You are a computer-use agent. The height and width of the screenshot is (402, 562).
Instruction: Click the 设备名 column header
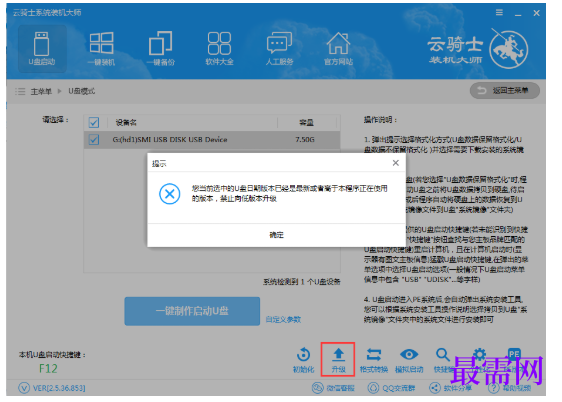[x=126, y=123]
